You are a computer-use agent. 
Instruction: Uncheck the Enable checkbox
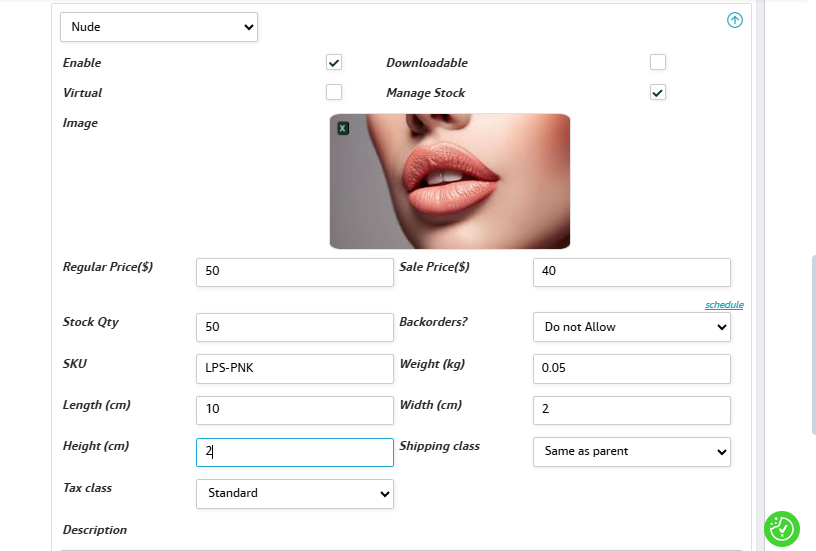(x=334, y=62)
